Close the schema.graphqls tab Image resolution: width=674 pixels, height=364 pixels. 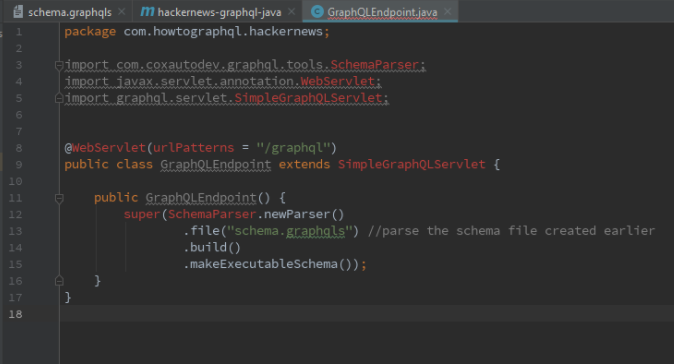coord(122,12)
